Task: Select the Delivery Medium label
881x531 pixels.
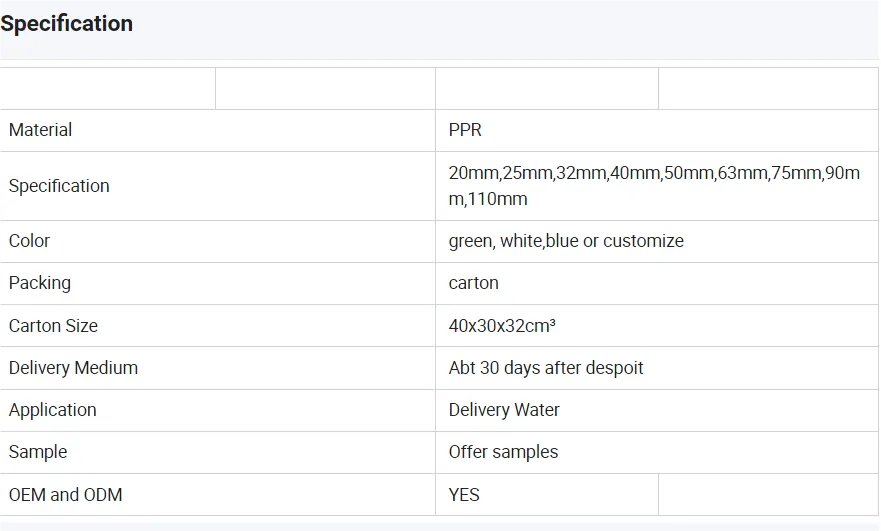Action: click(x=73, y=368)
